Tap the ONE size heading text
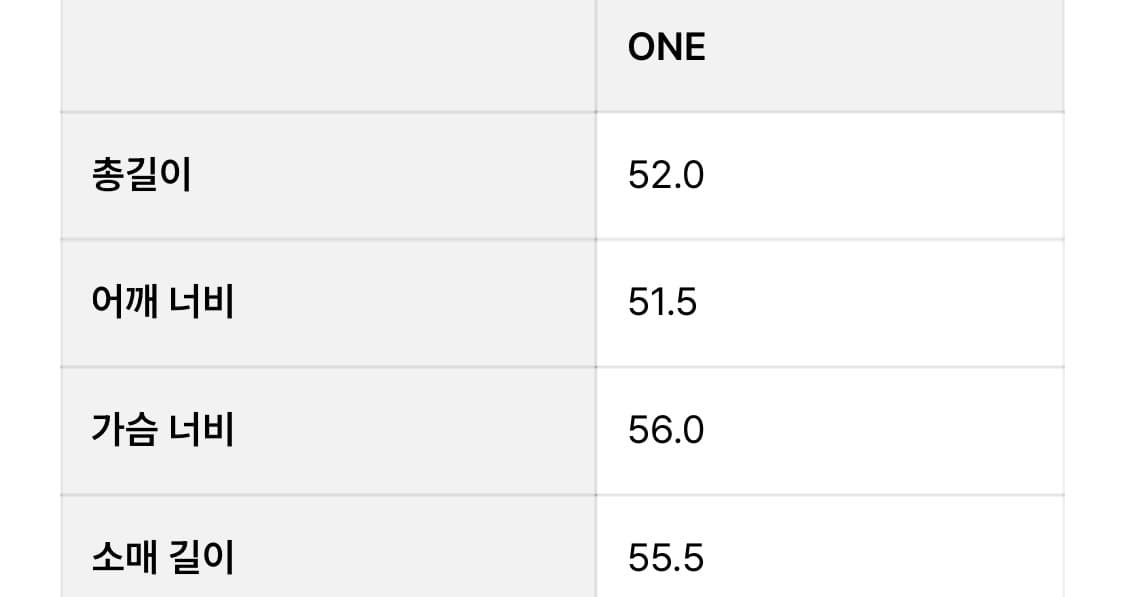 tap(667, 47)
